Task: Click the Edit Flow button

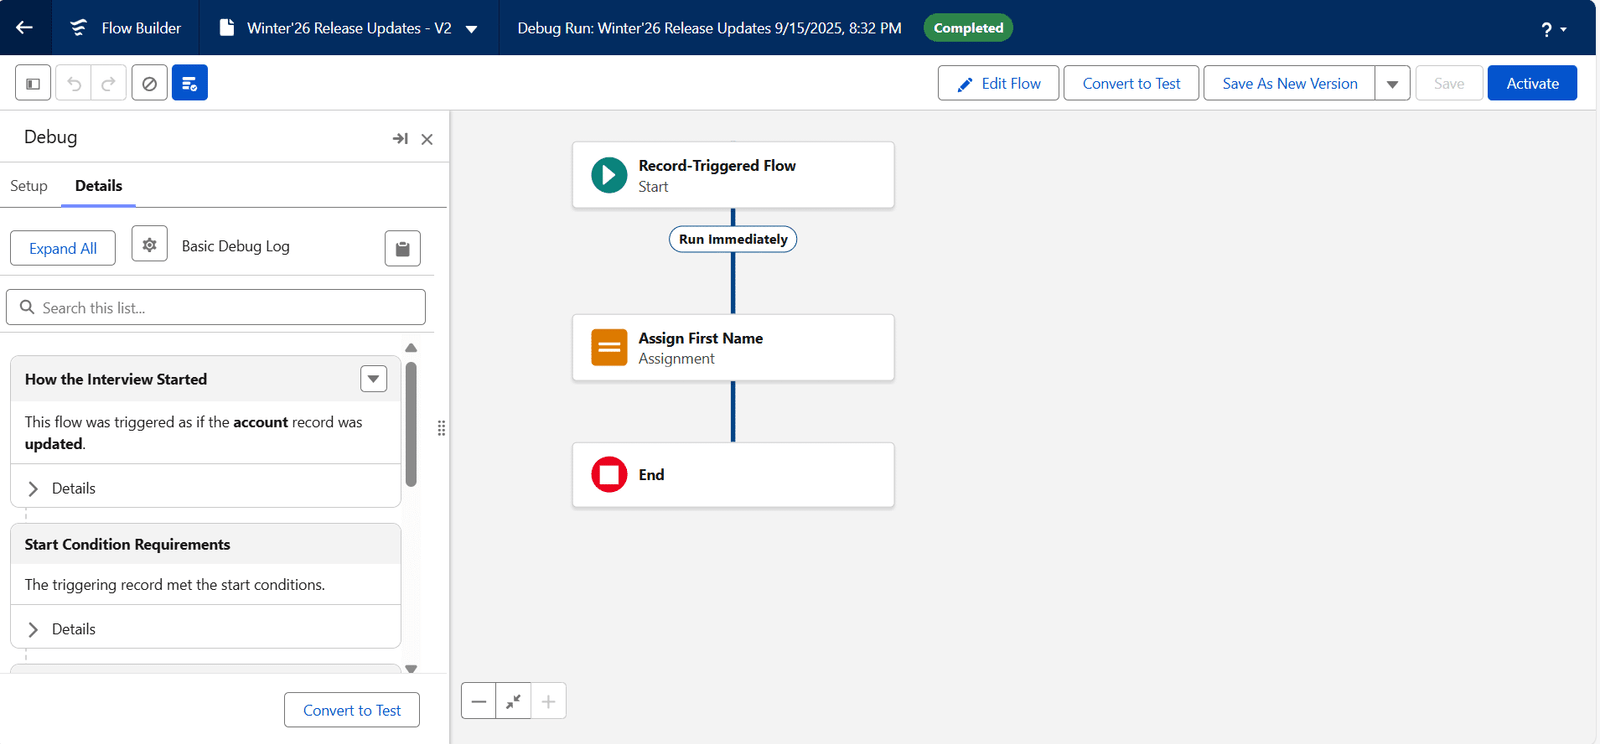Action: tap(998, 83)
